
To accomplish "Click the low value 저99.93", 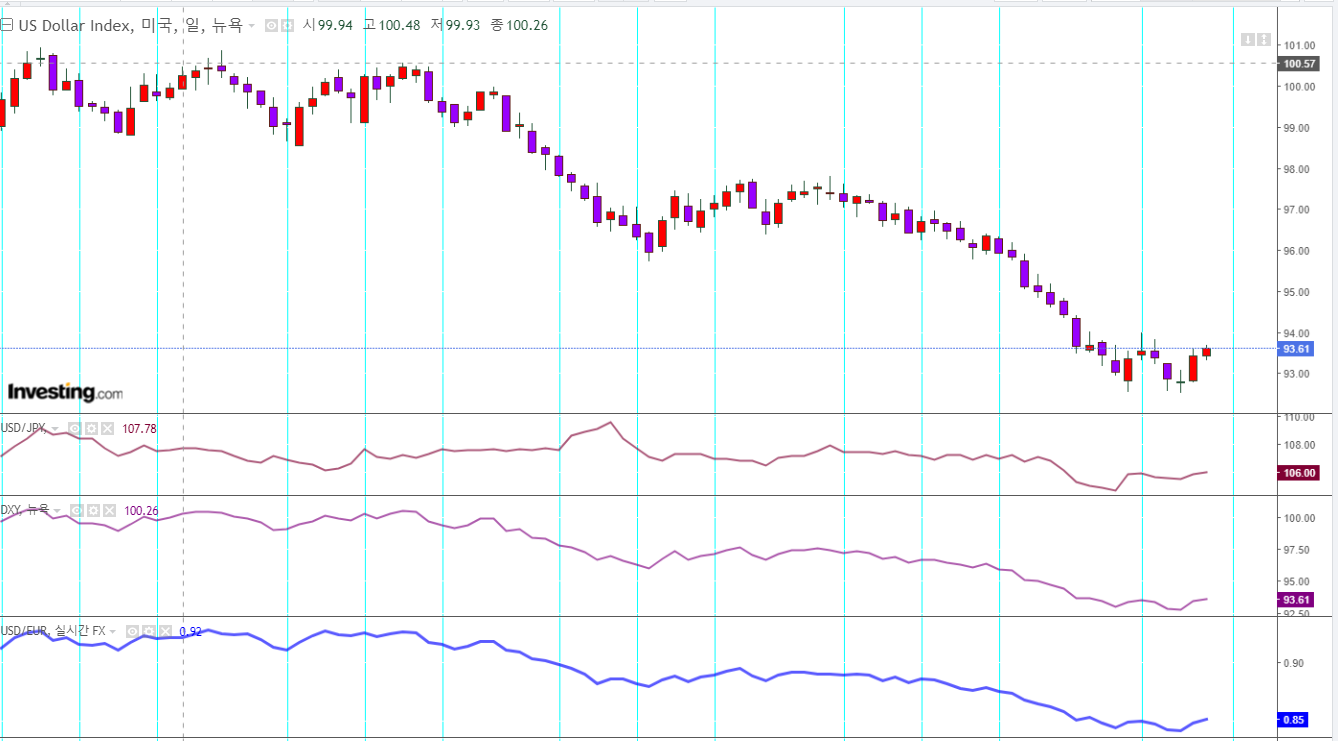I will point(455,26).
